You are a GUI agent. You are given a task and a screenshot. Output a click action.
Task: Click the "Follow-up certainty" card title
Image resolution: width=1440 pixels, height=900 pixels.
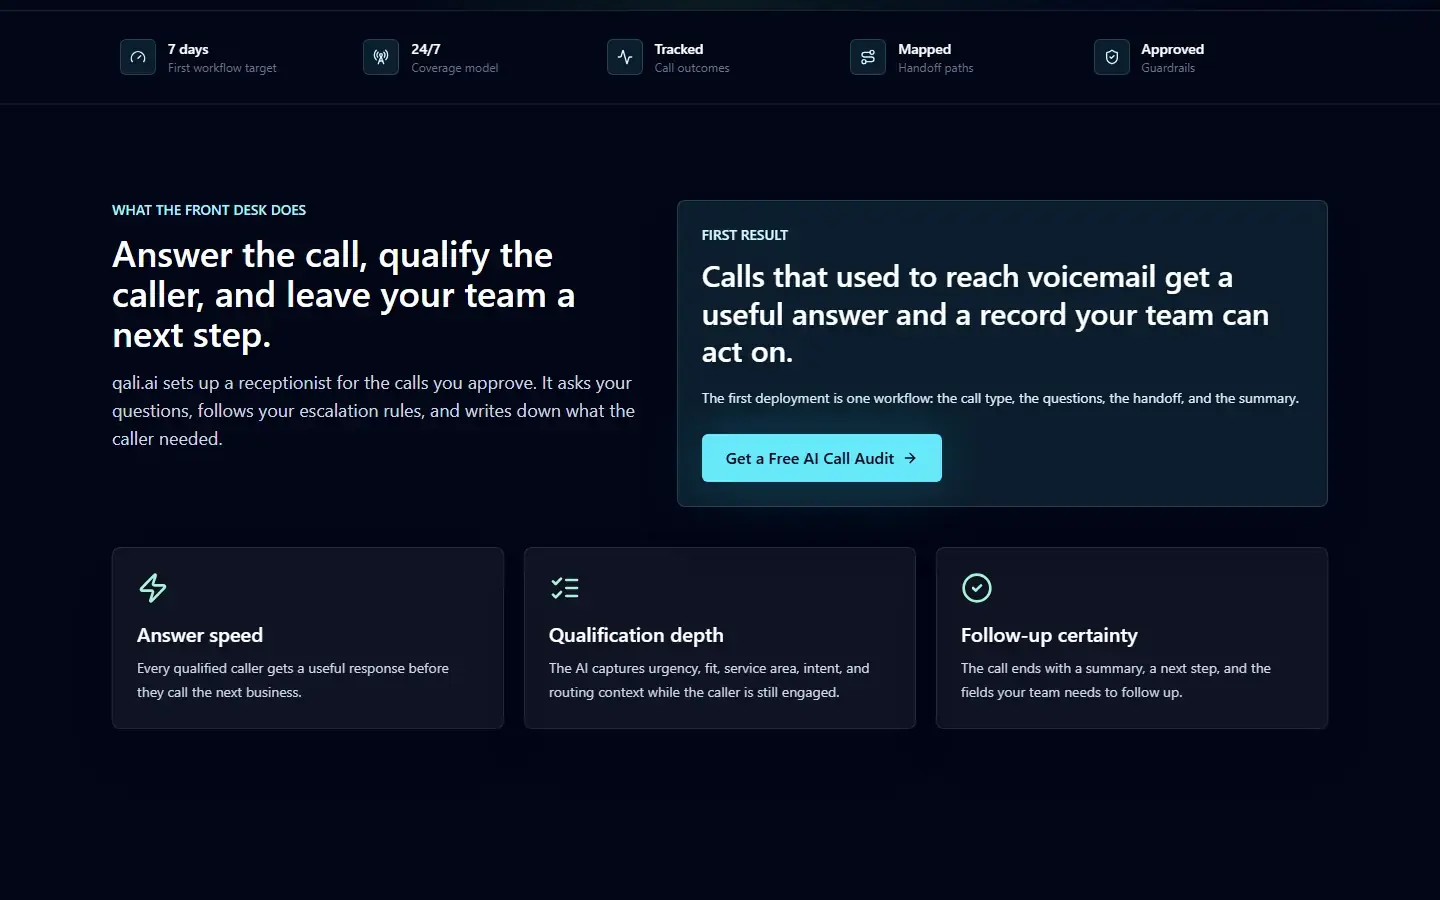[x=1049, y=635]
